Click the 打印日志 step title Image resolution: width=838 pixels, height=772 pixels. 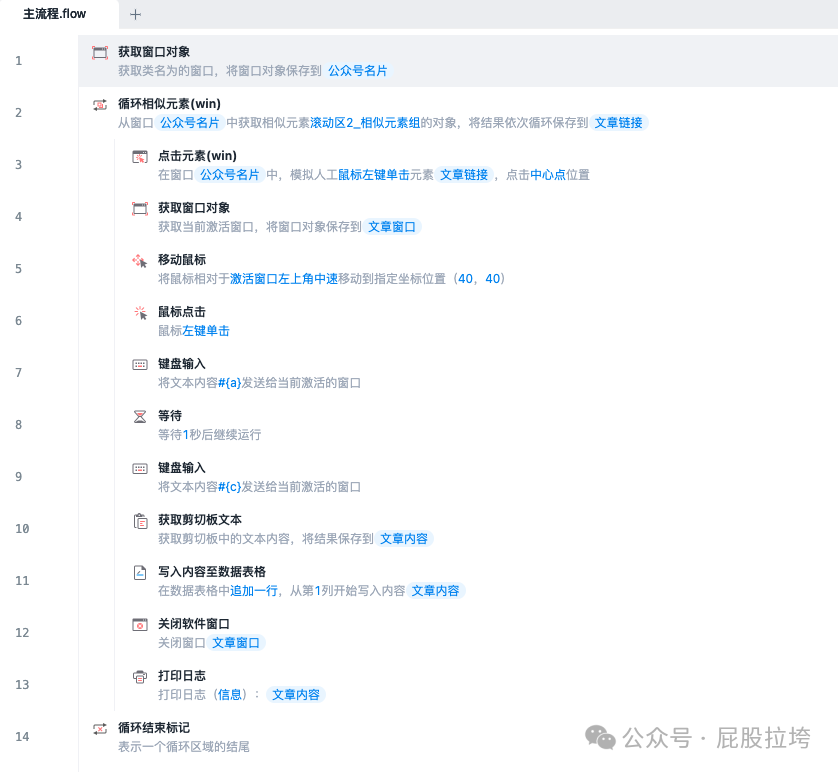tap(182, 676)
